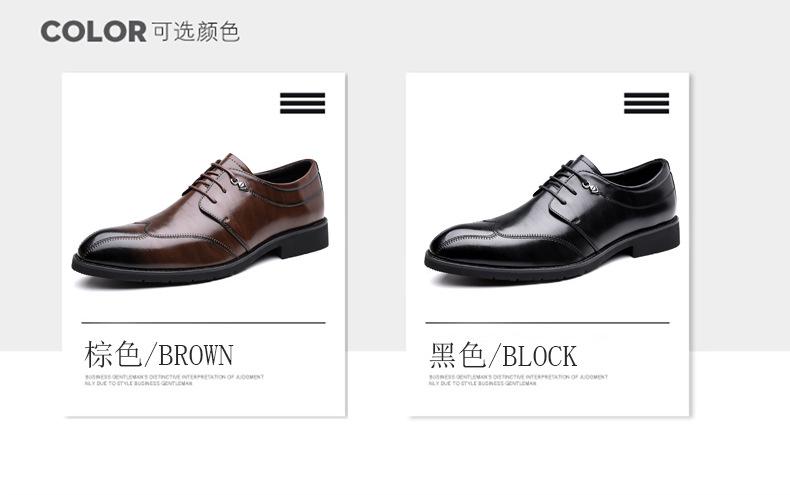
Task: Click the small description under BLOCK
Action: point(518,380)
